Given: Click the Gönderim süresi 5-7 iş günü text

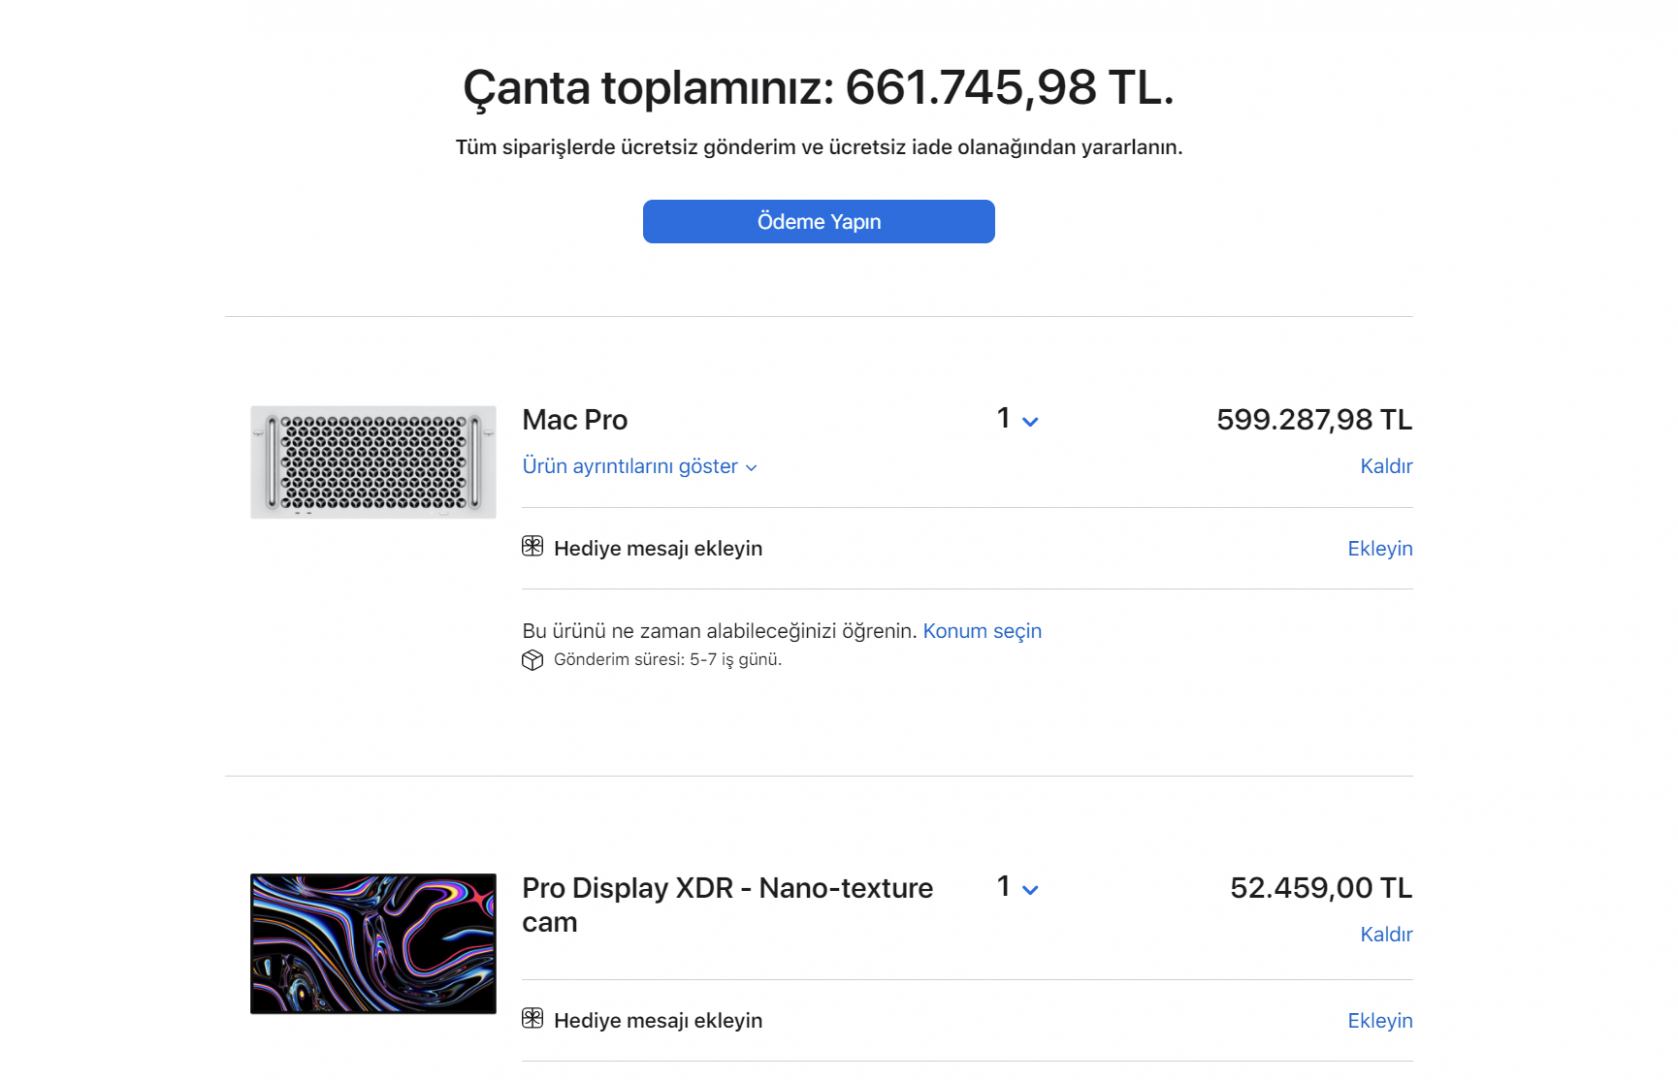Looking at the screenshot, I should (667, 660).
